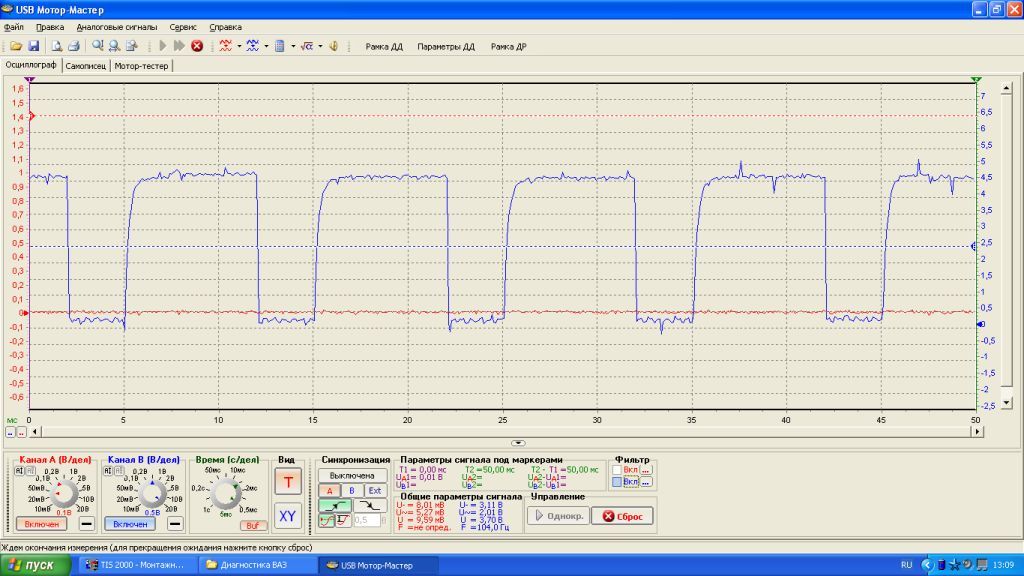Select sync source B
Viewport: 1024px width, 576px height.
(351, 491)
